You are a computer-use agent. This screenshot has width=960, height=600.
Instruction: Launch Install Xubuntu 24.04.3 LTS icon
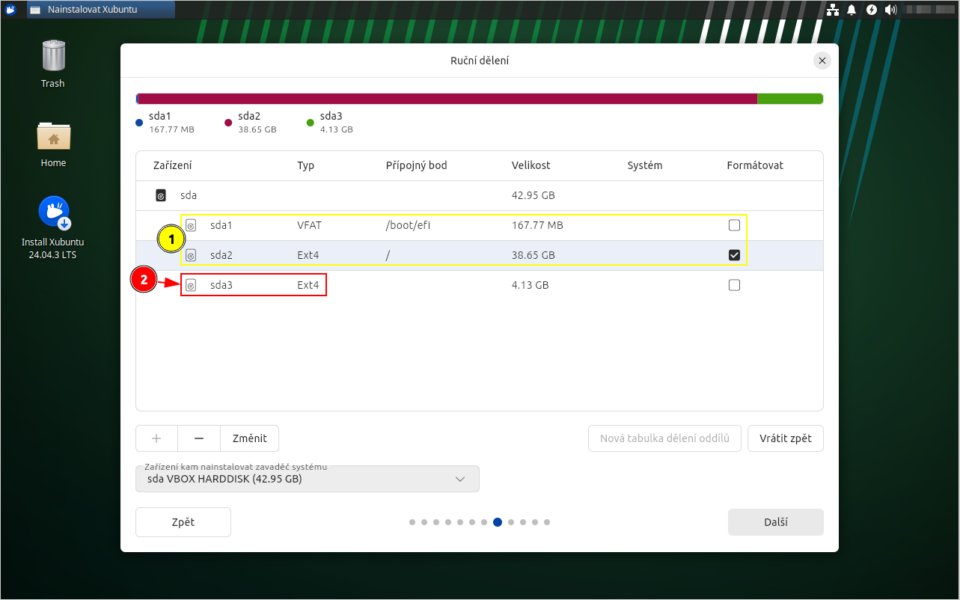[53, 212]
